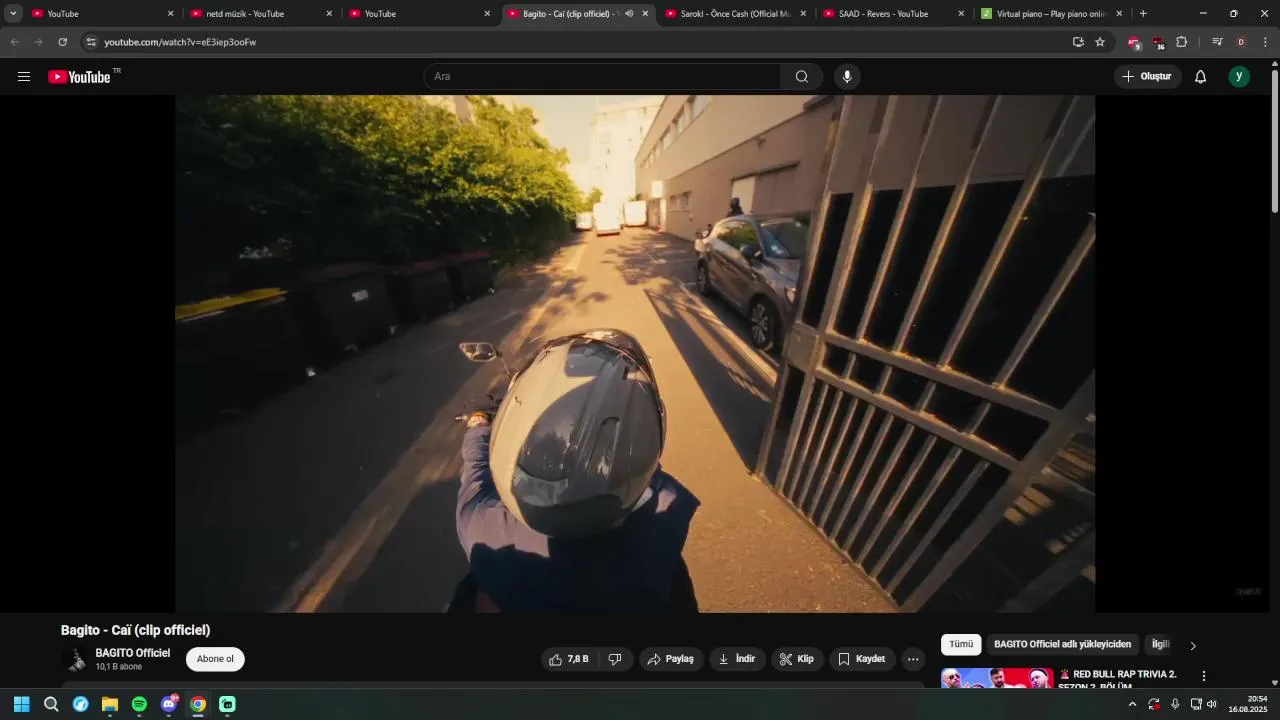This screenshot has height=720, width=1280.
Task: Click the search magnifier button
Action: [x=801, y=77]
